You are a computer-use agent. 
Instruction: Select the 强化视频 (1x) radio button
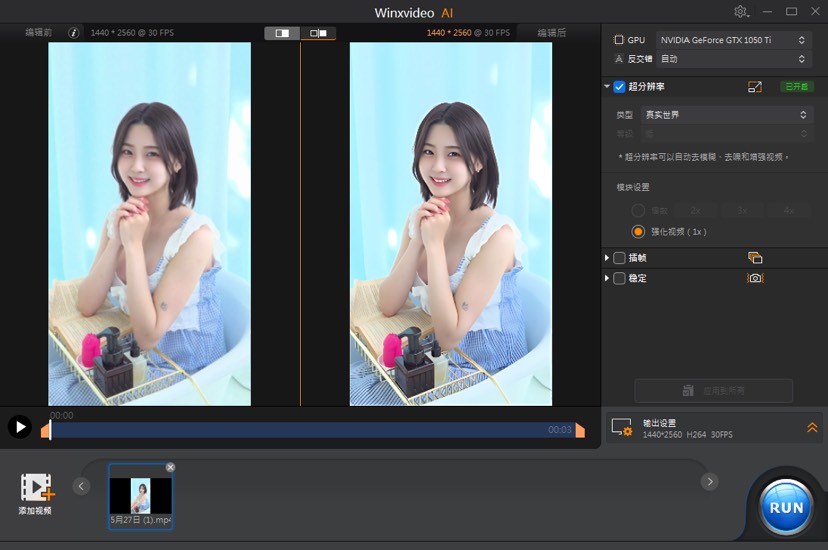638,231
